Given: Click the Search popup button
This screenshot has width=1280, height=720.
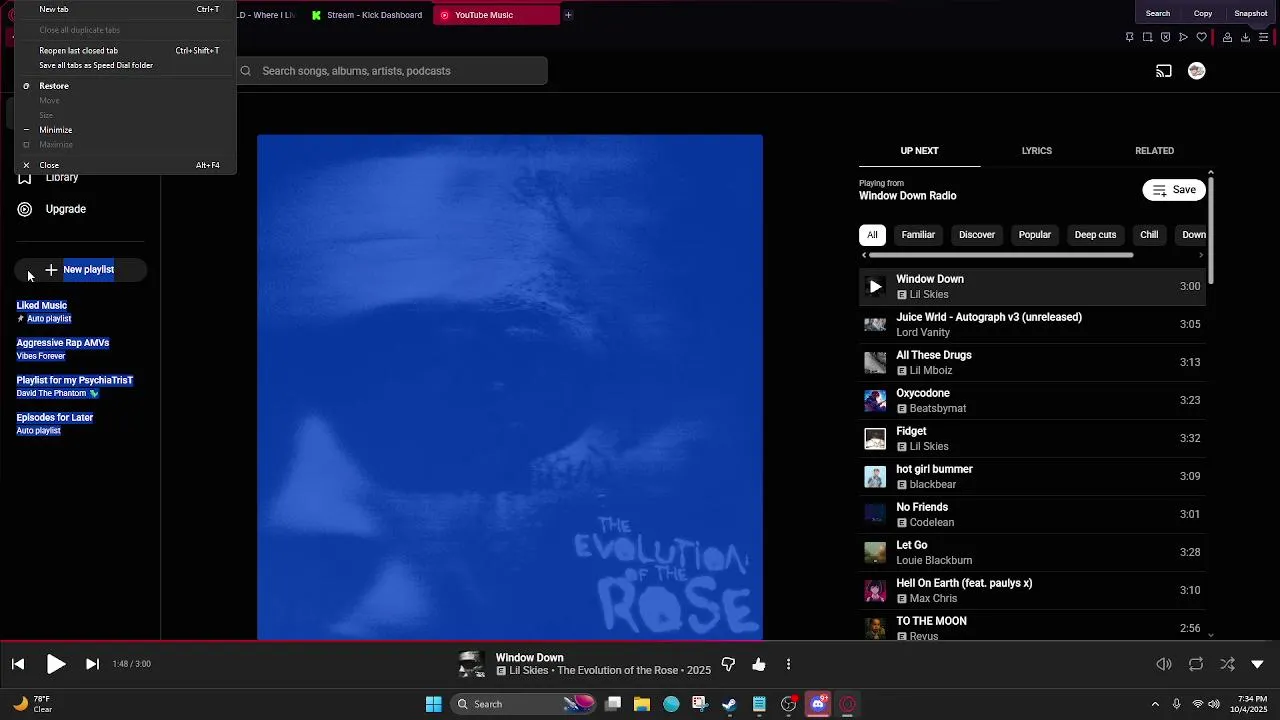Looking at the screenshot, I should coord(1158,13).
